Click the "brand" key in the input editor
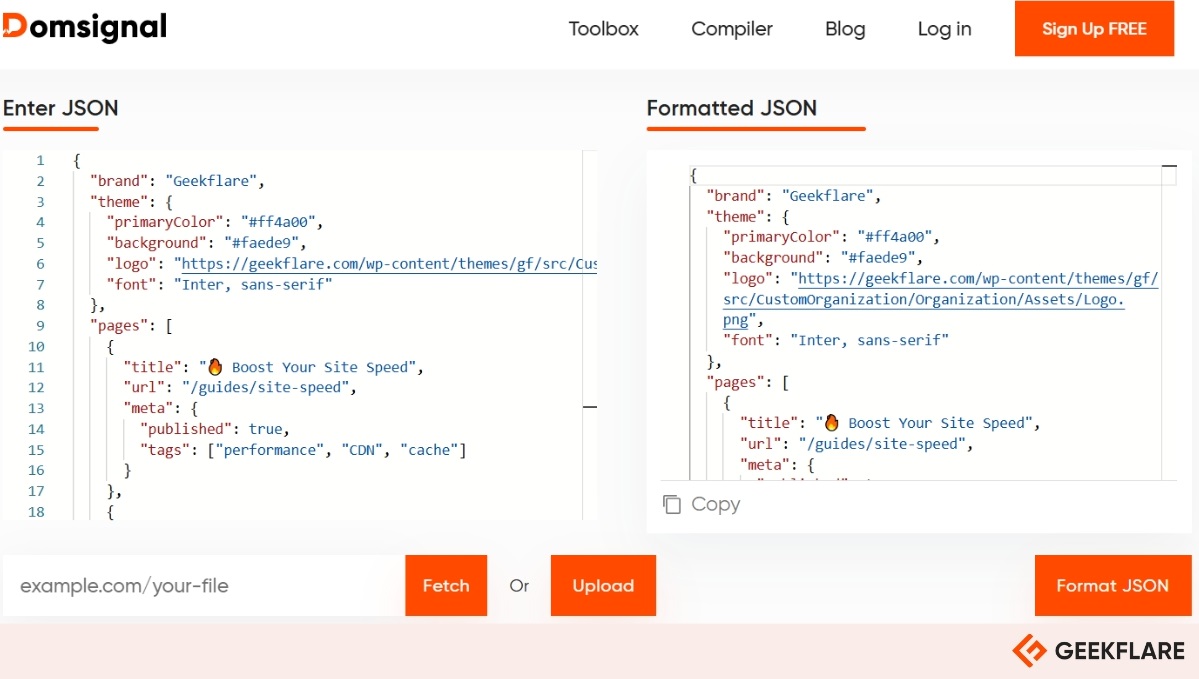1199x679 pixels. [x=119, y=181]
